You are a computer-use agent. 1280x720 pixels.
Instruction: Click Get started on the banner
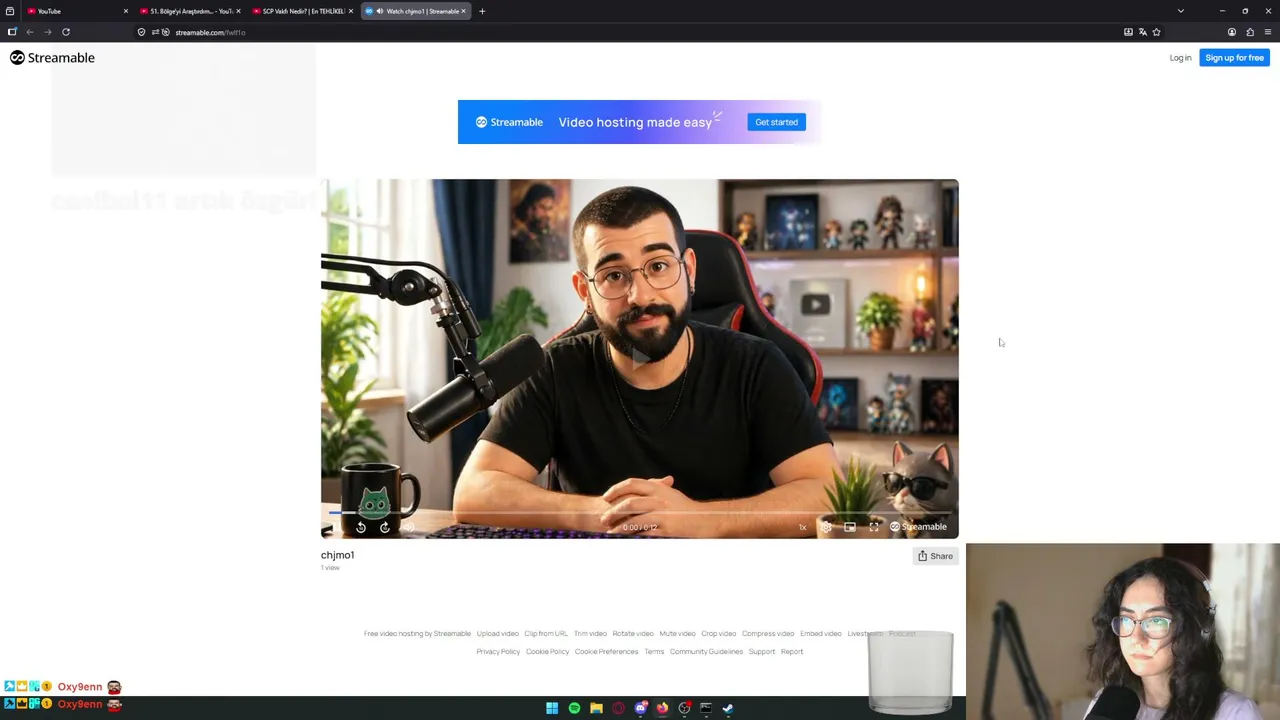click(776, 122)
